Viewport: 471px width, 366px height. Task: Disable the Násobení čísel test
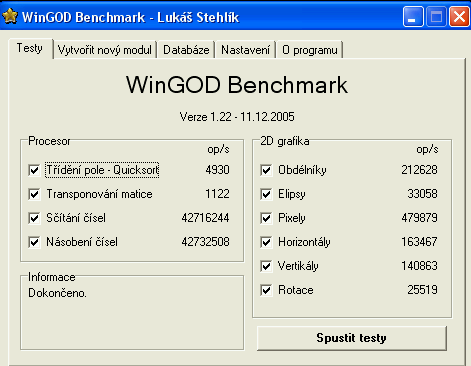click(34, 242)
